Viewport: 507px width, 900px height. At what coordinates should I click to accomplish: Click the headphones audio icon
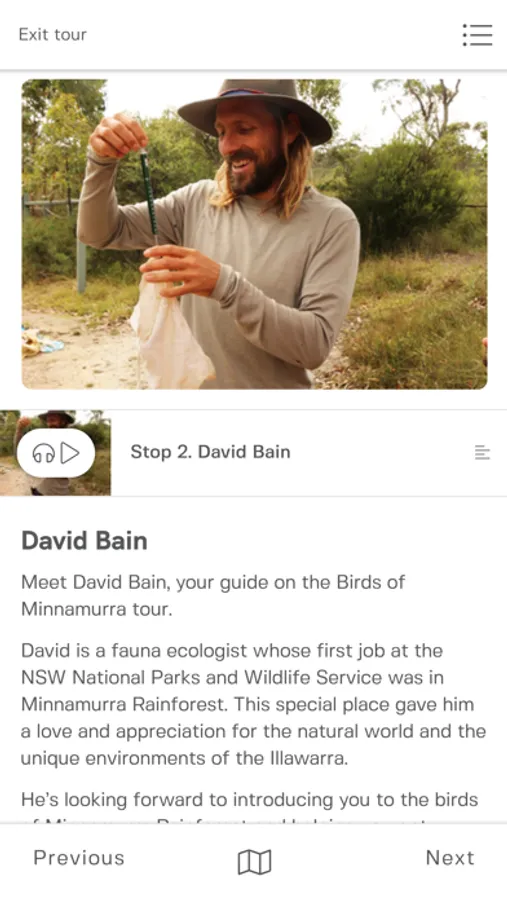[x=43, y=453]
